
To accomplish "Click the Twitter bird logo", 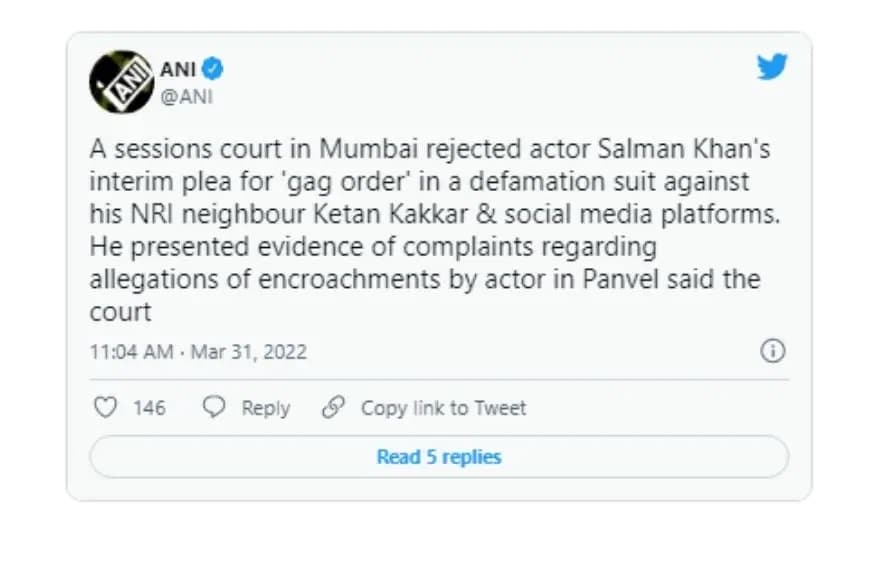I will [x=772, y=67].
